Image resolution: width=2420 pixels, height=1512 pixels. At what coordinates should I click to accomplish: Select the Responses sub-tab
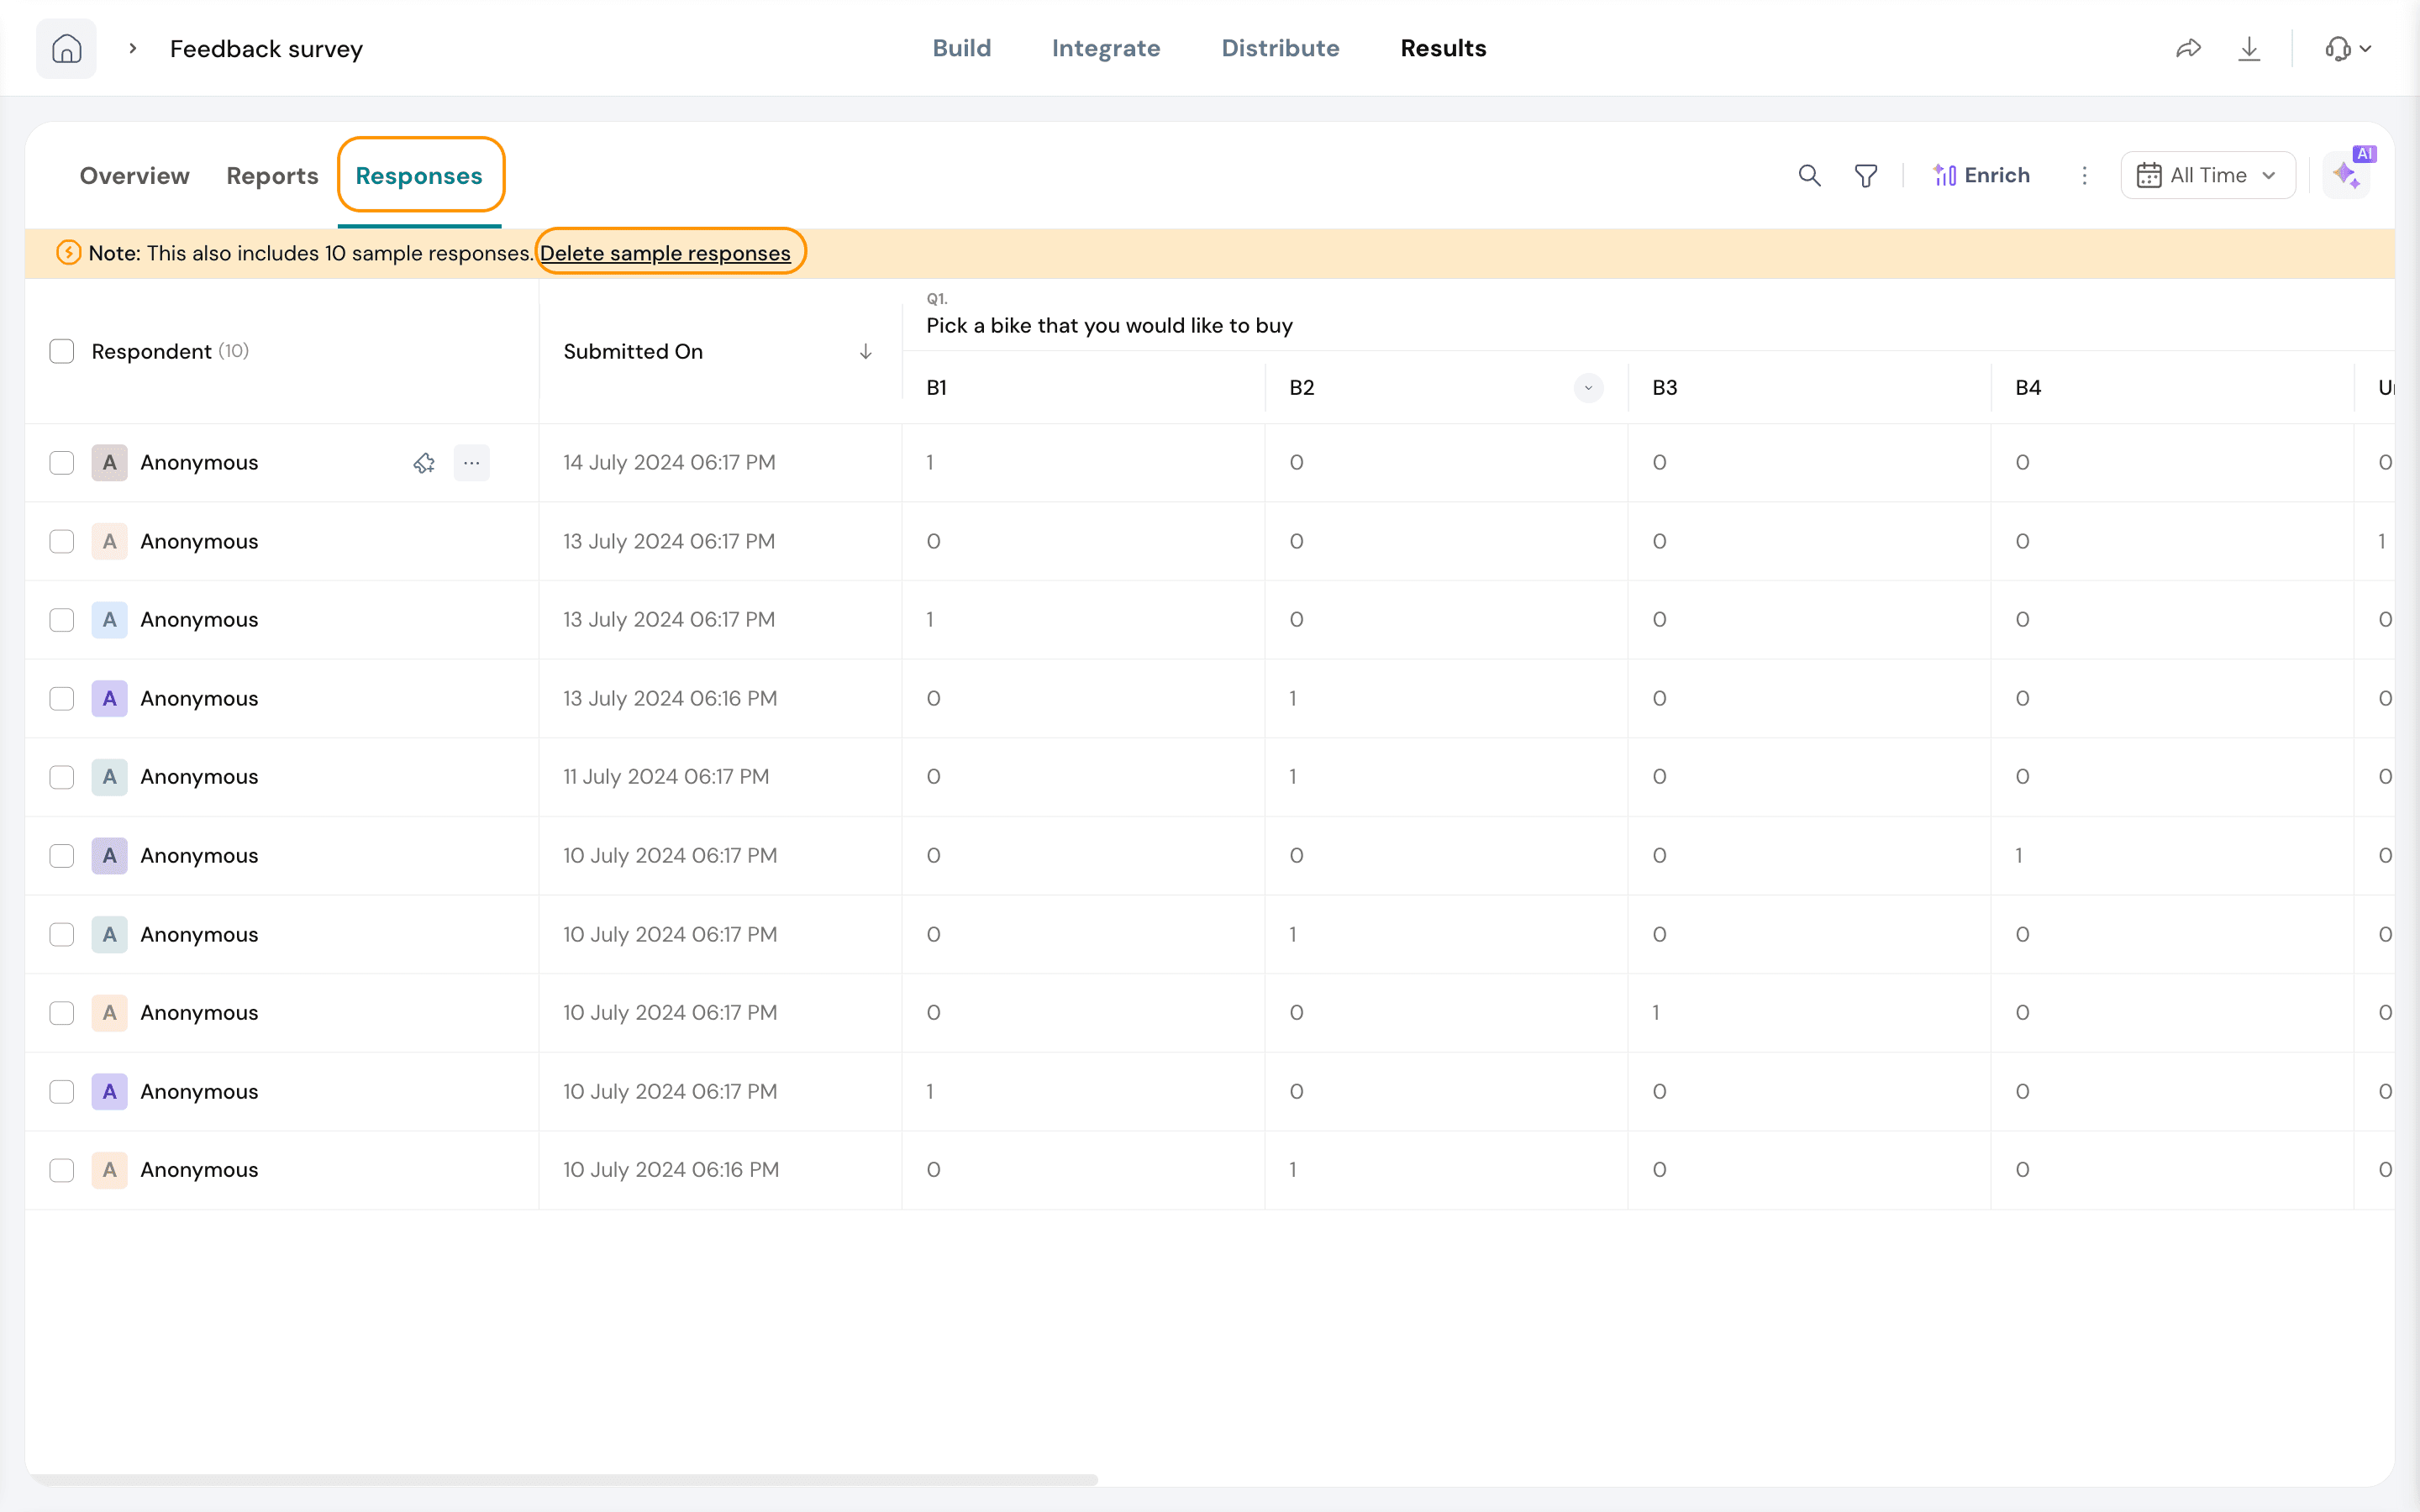tap(419, 176)
